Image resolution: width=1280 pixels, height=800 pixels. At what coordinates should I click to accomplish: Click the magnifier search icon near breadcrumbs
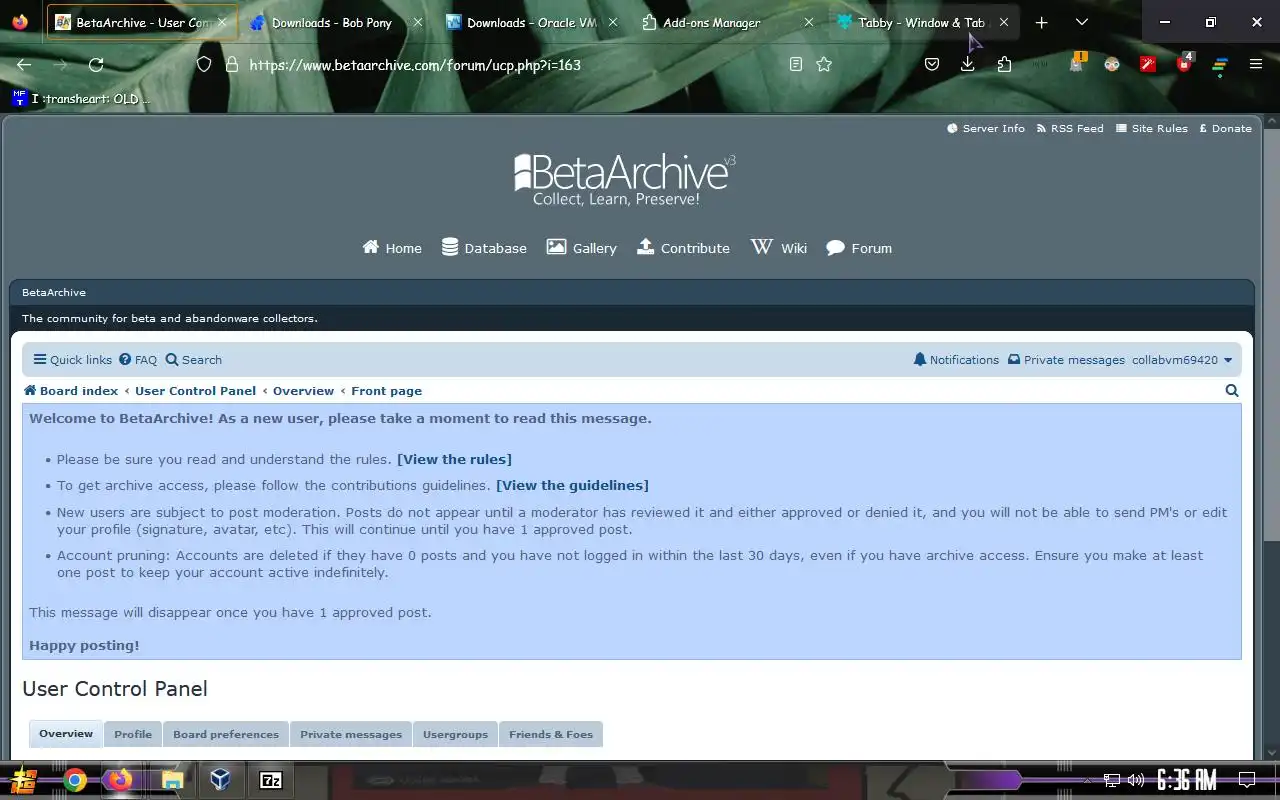click(x=1232, y=391)
